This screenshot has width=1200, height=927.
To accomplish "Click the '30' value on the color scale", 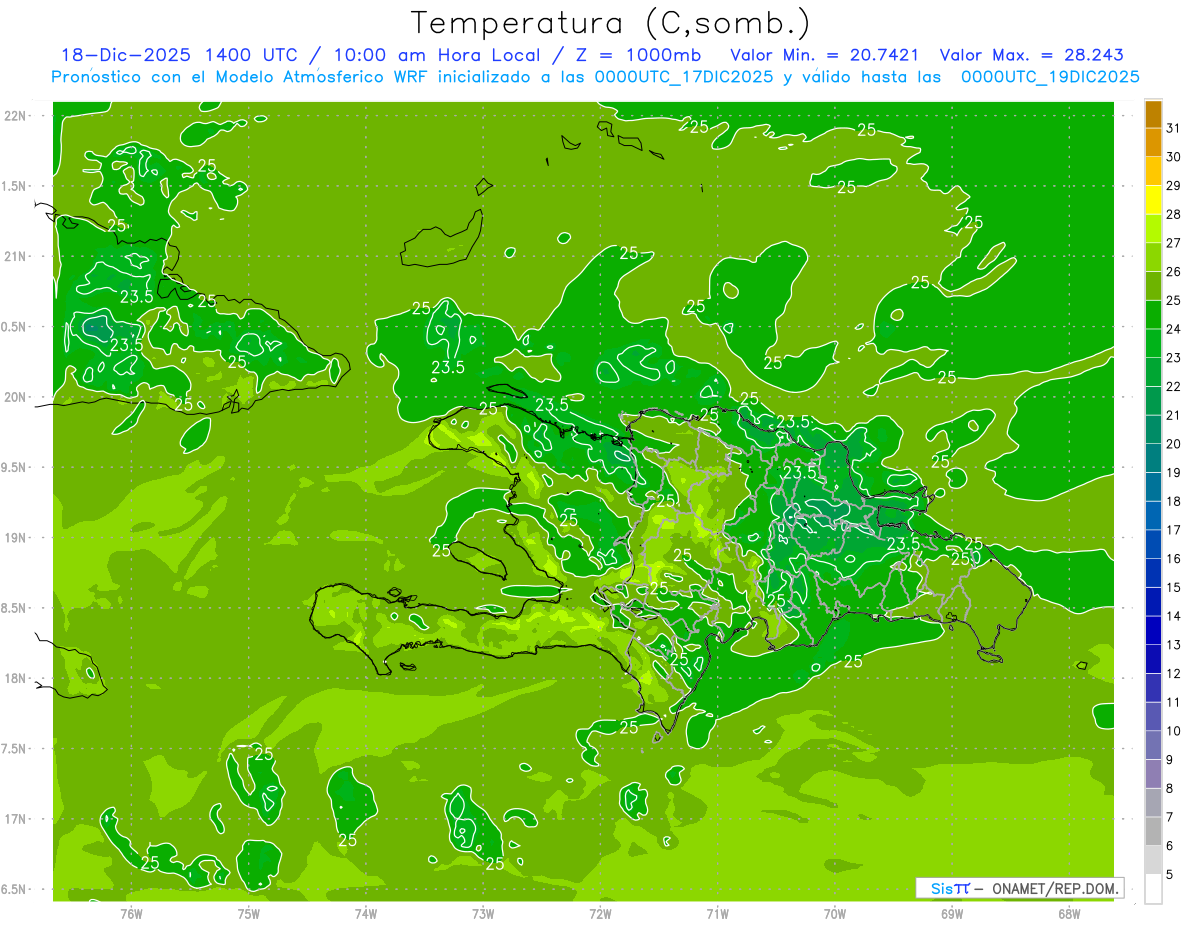I will pyautogui.click(x=1174, y=157).
